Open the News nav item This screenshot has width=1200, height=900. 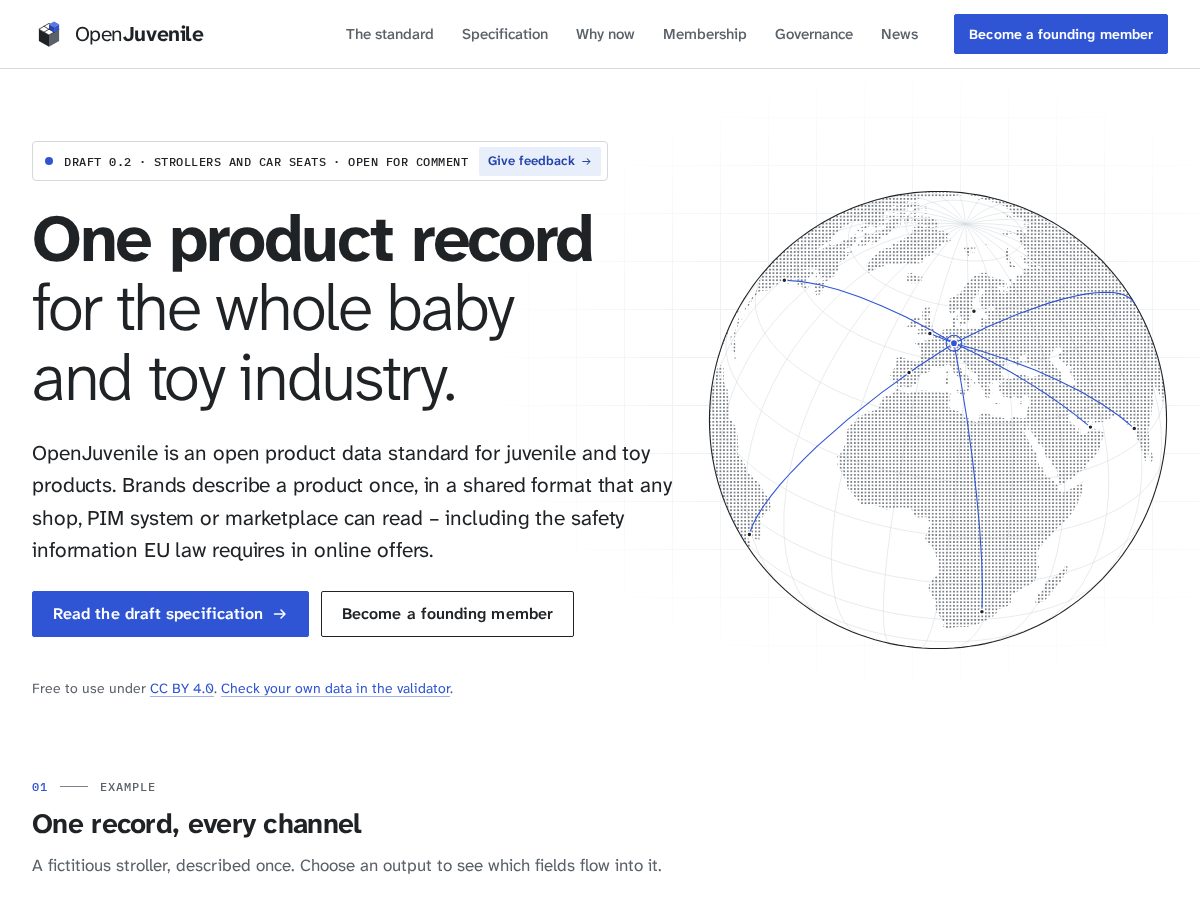tap(899, 34)
